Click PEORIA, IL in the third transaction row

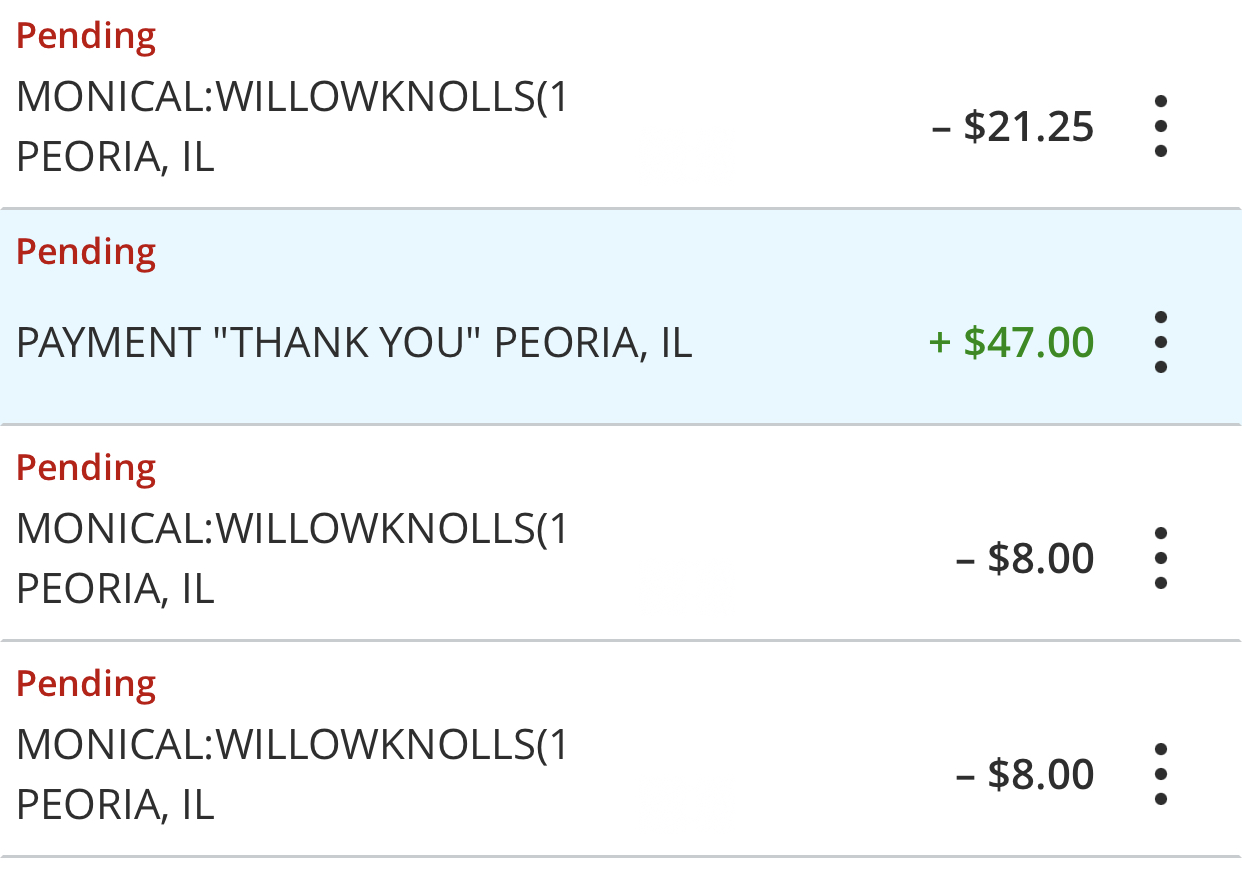pyautogui.click(x=115, y=589)
